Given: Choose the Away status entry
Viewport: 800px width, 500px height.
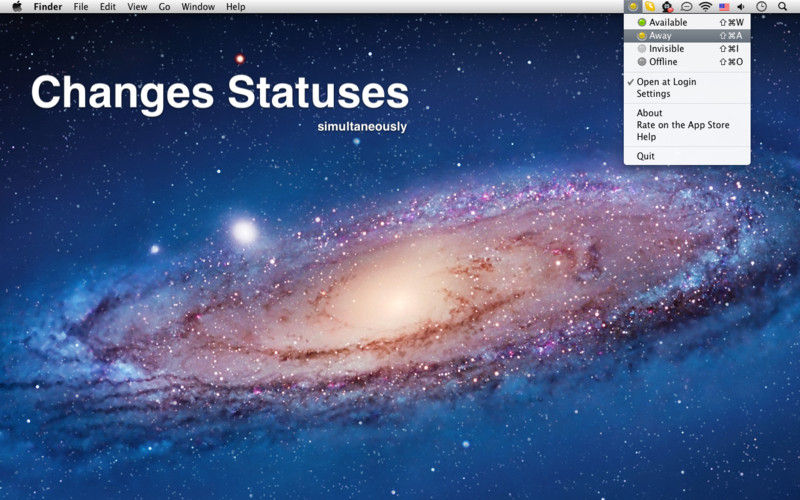Looking at the screenshot, I should (687, 36).
